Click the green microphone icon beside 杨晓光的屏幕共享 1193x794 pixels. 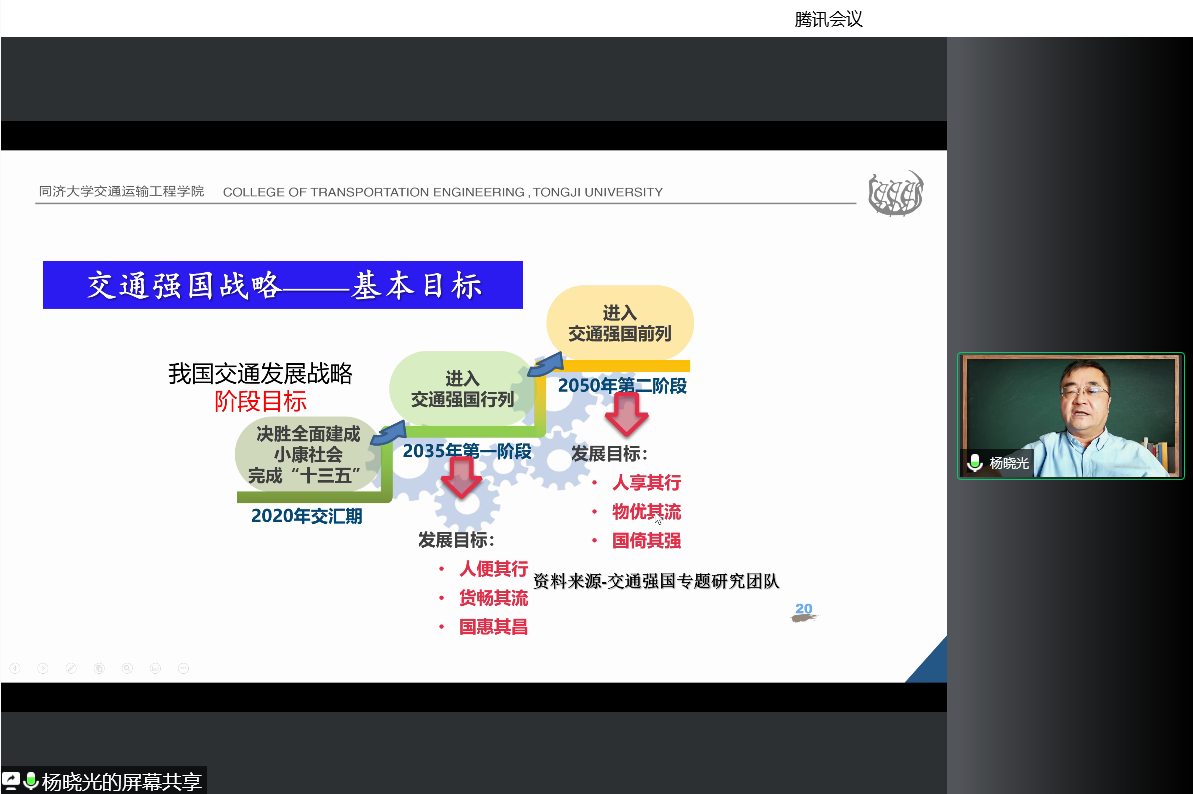[31, 781]
